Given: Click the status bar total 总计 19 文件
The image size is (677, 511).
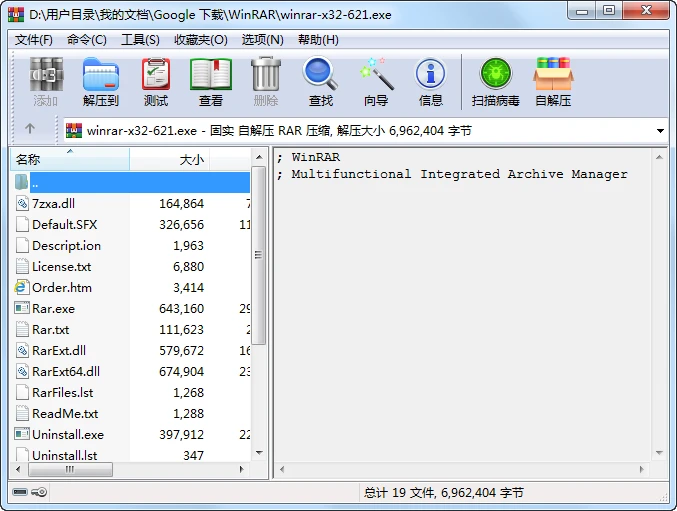Looking at the screenshot, I should 443,492.
